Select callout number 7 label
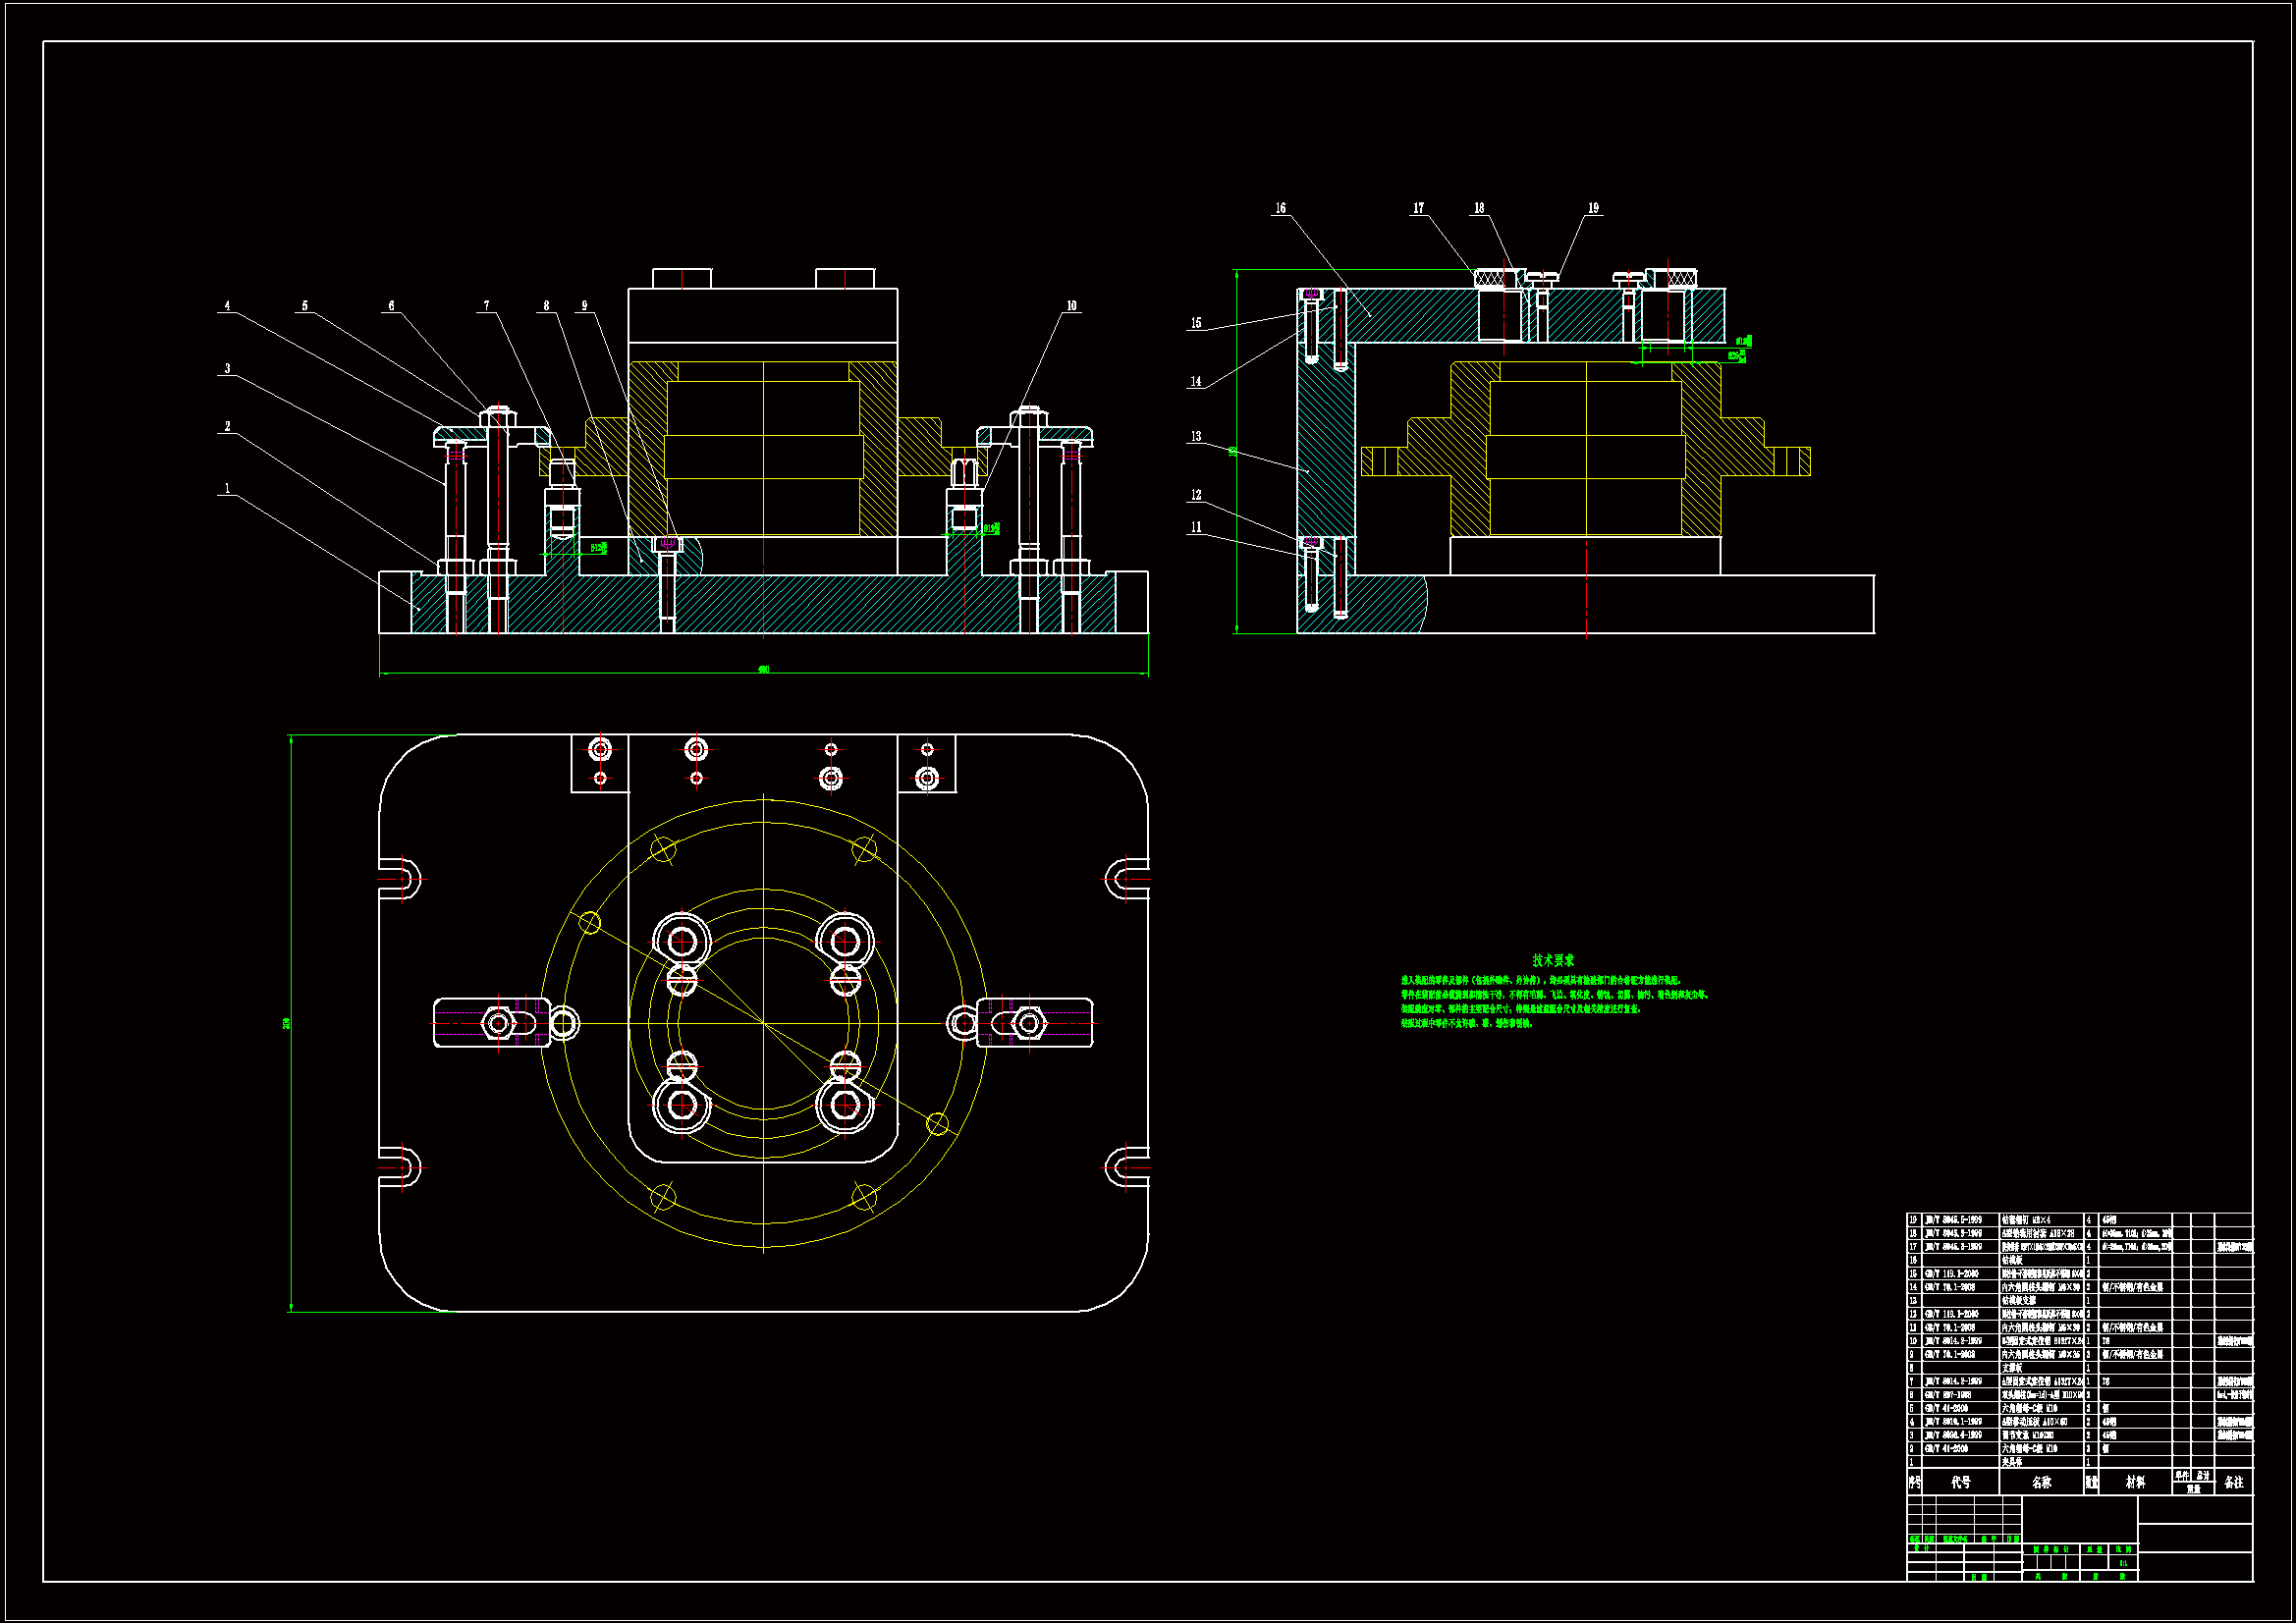The height and width of the screenshot is (1623, 2296). [487, 306]
